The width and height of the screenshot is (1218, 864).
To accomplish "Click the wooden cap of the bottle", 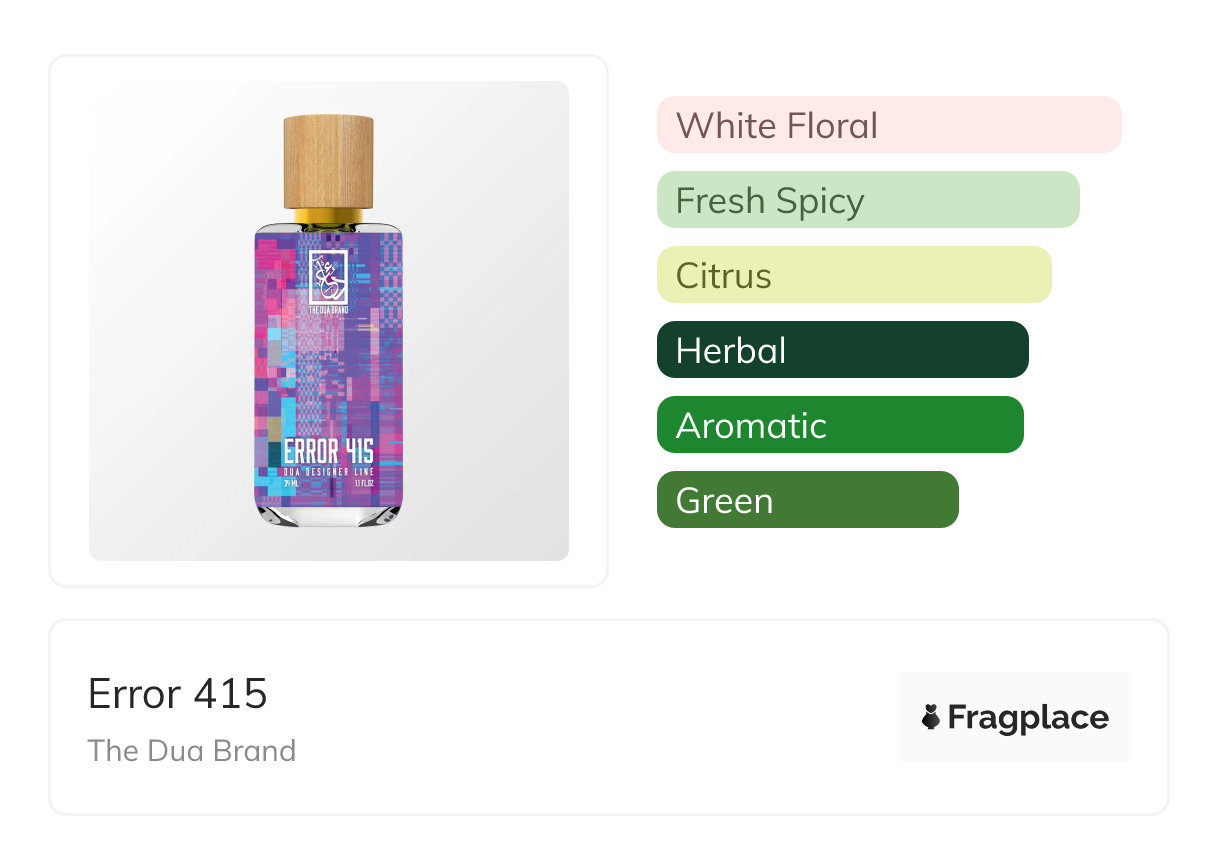I will (328, 161).
